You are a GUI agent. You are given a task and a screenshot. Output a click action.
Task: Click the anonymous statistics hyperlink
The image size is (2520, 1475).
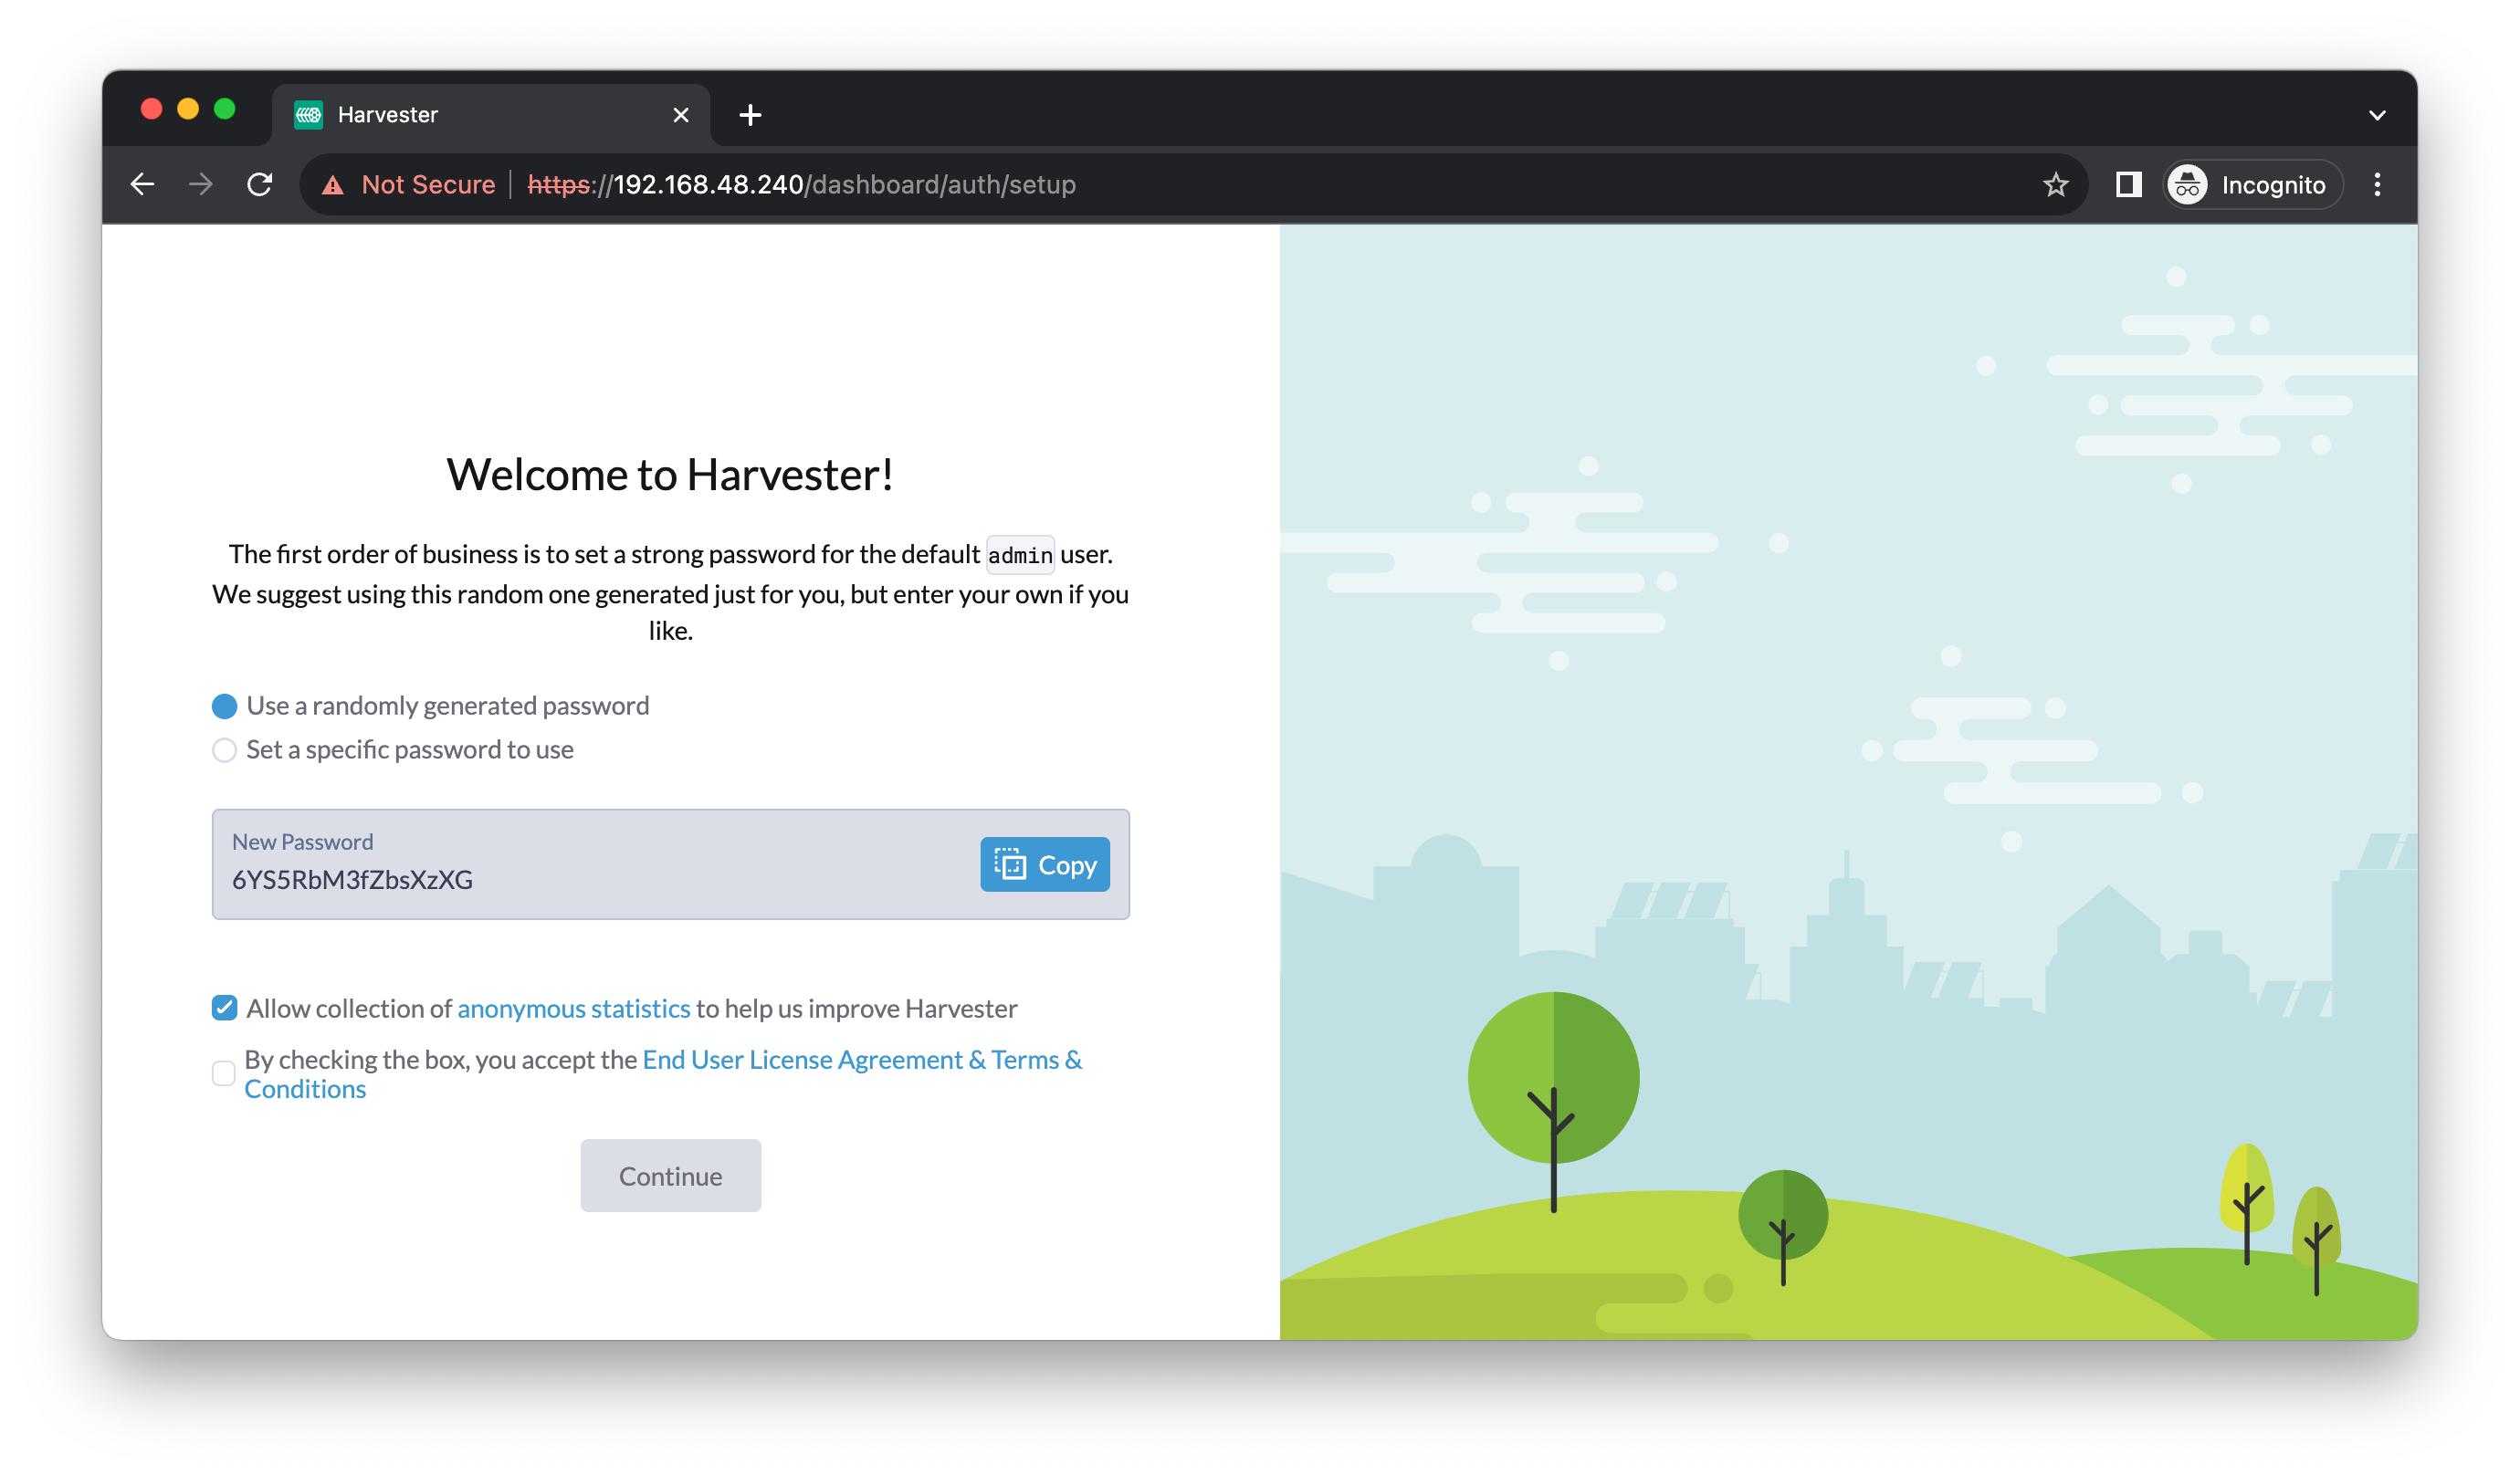click(x=572, y=1008)
